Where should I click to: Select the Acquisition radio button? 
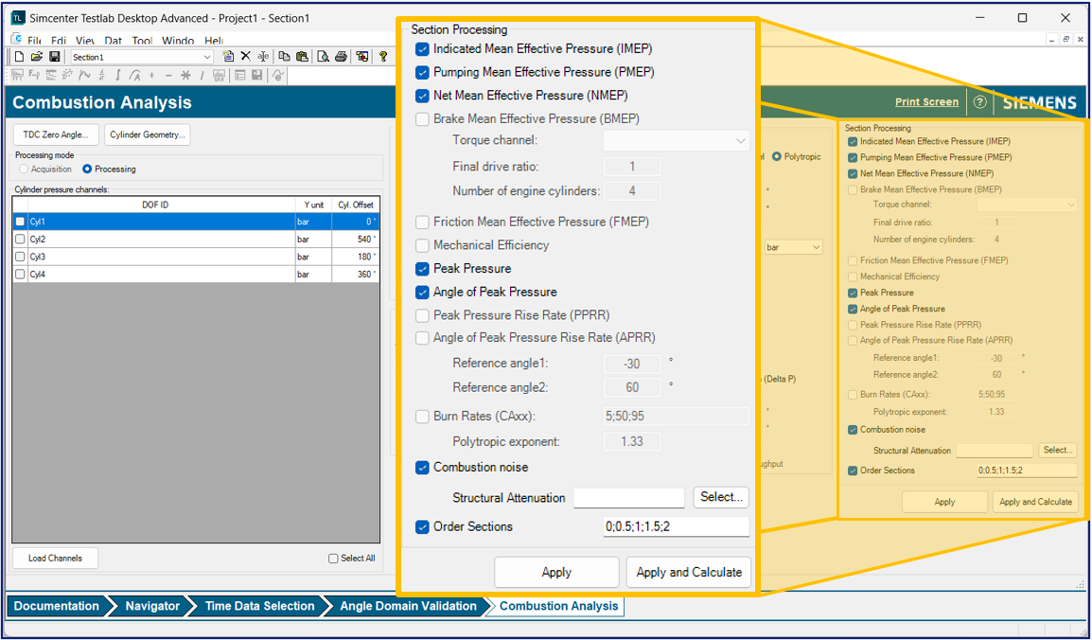click(24, 169)
